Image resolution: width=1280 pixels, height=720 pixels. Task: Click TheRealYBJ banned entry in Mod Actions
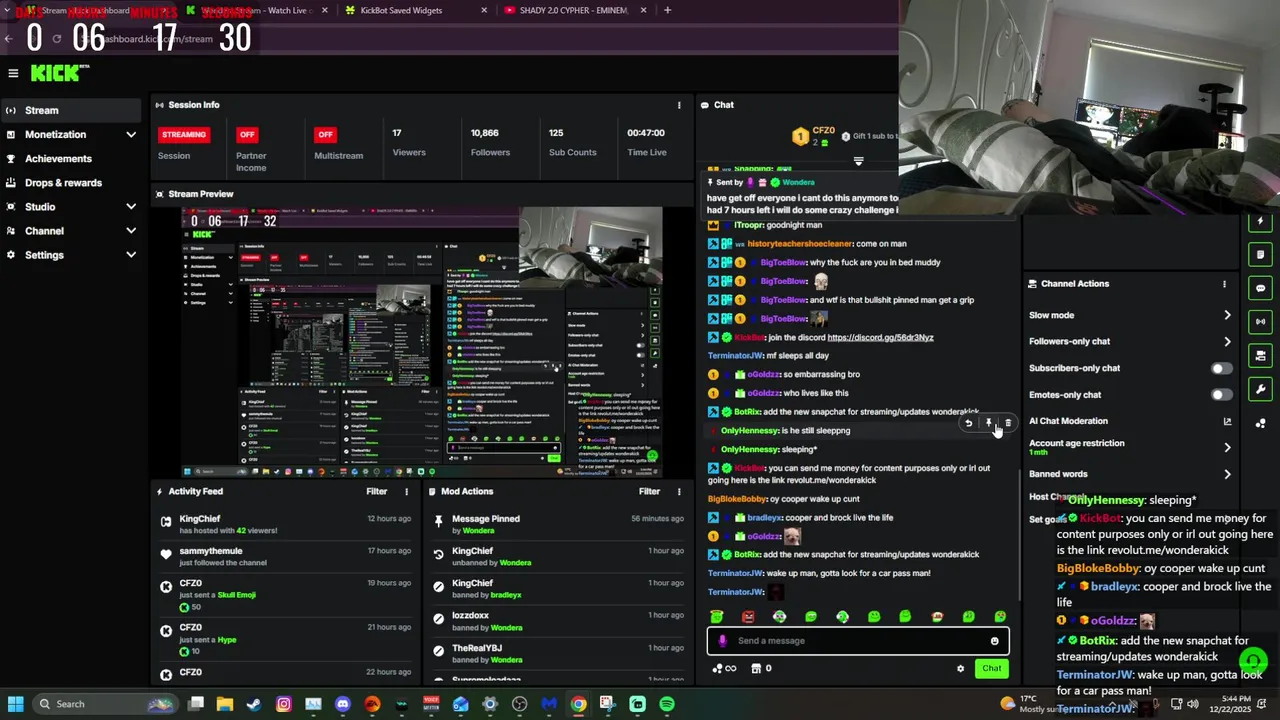tap(477, 648)
